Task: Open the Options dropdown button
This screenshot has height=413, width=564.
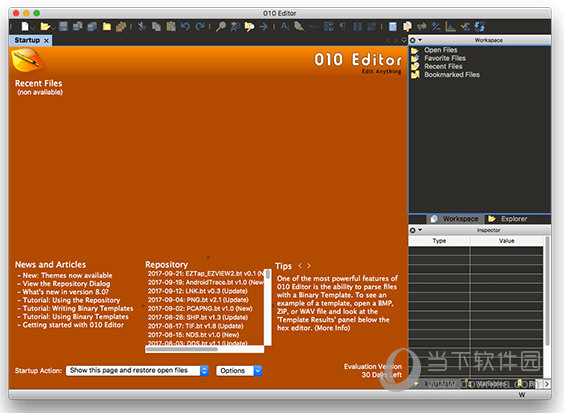Action: click(239, 371)
